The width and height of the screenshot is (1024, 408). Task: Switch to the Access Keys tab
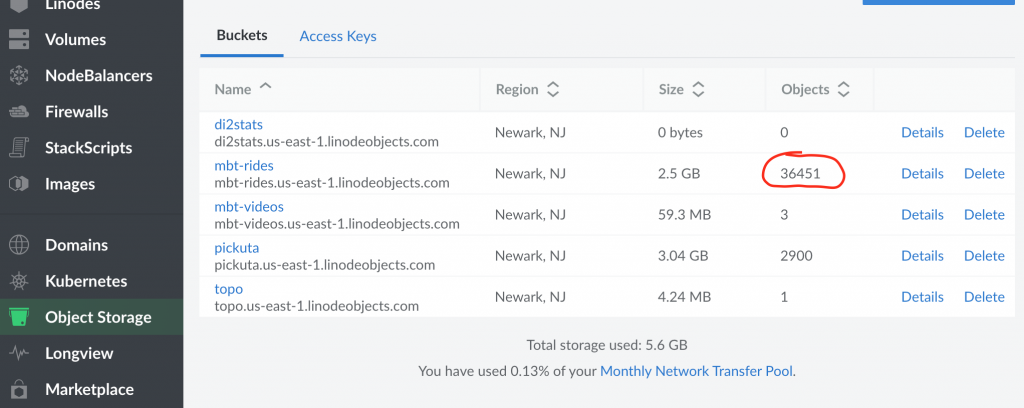point(338,36)
